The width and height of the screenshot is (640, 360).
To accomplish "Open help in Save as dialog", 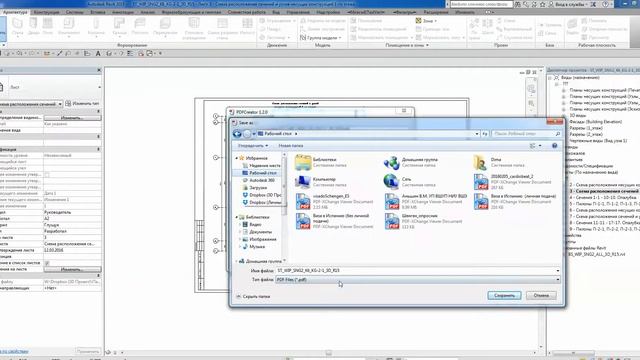I will coord(555,146).
